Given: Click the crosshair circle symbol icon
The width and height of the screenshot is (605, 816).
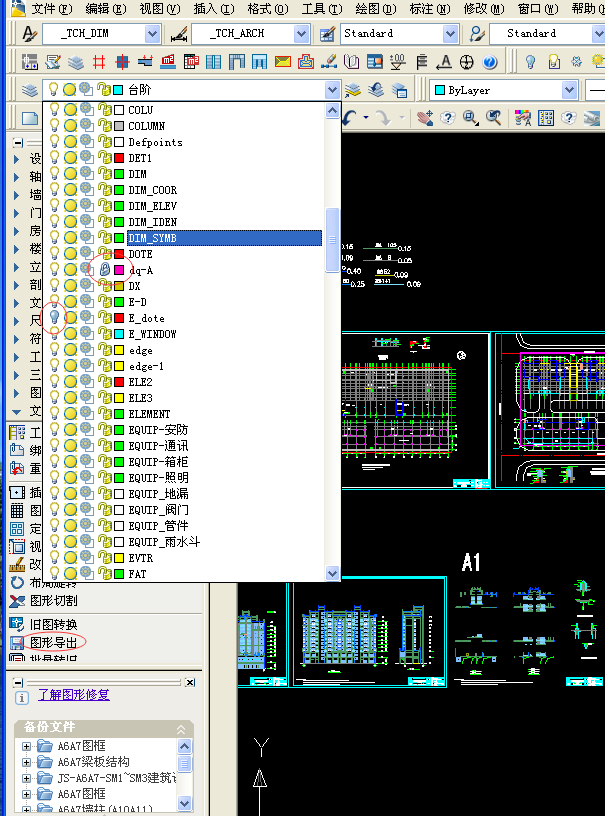Looking at the screenshot, I should coord(467,62).
